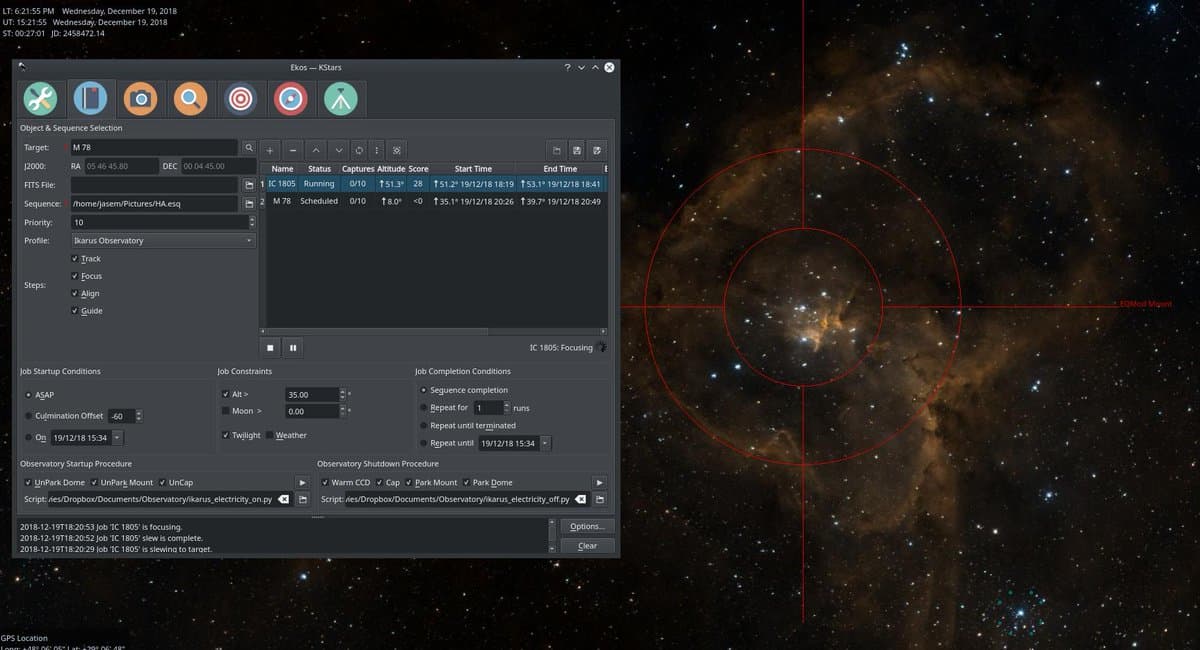
Task: Browse for a Sequence file via folder icon
Action: tap(249, 204)
